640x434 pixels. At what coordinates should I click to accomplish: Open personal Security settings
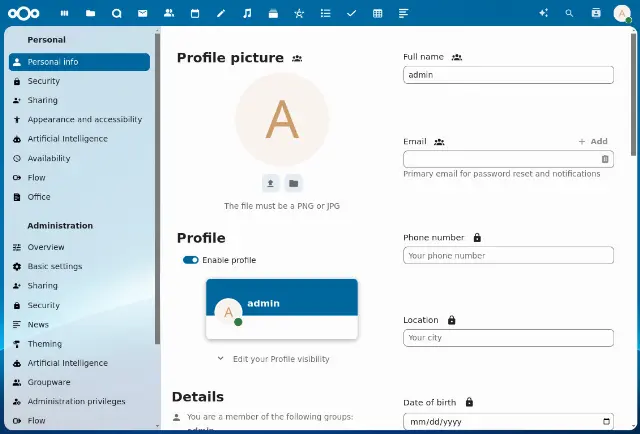79,81
